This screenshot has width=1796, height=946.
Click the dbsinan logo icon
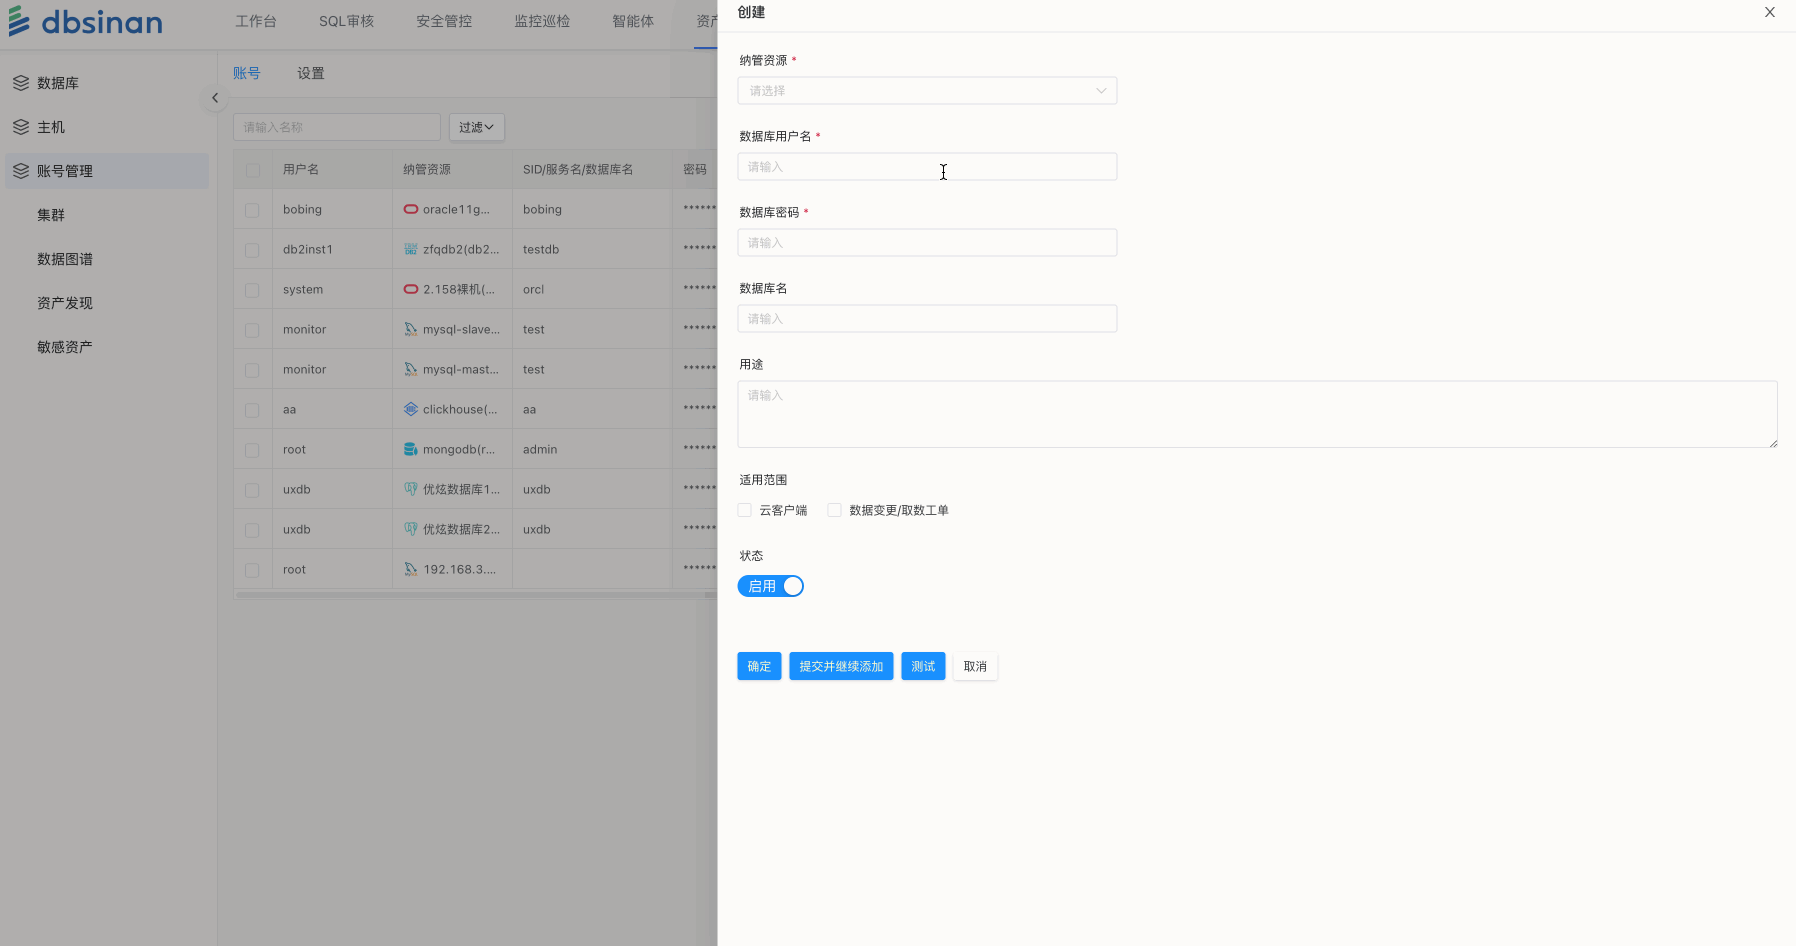point(19,21)
